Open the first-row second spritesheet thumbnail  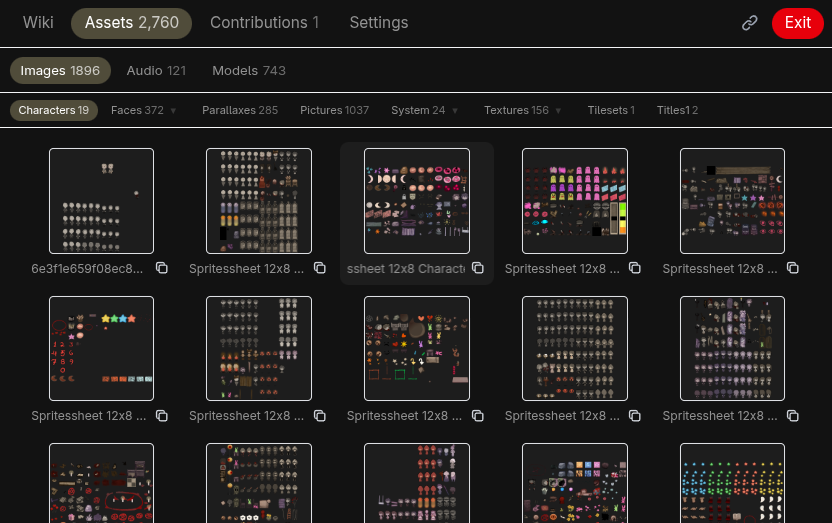click(x=259, y=201)
